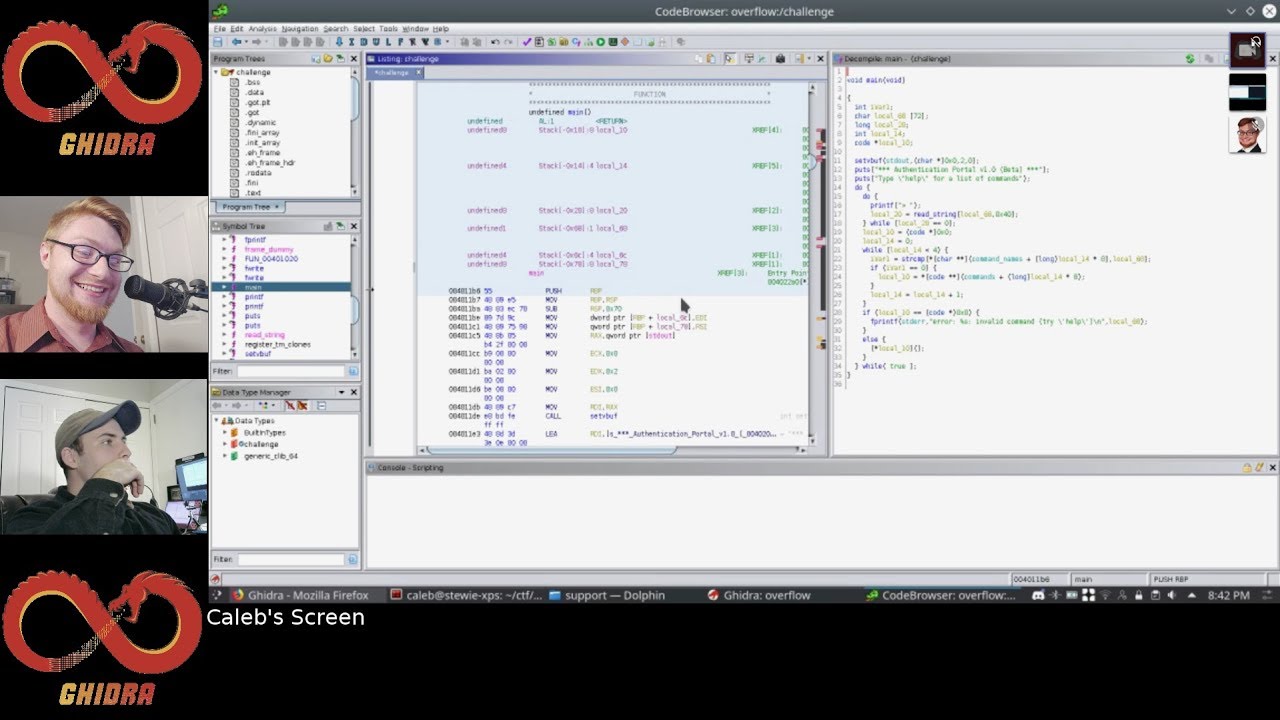Click the Data Type Manager collapse-all icon
Viewport: 1280px width, 720px height.
coord(321,406)
